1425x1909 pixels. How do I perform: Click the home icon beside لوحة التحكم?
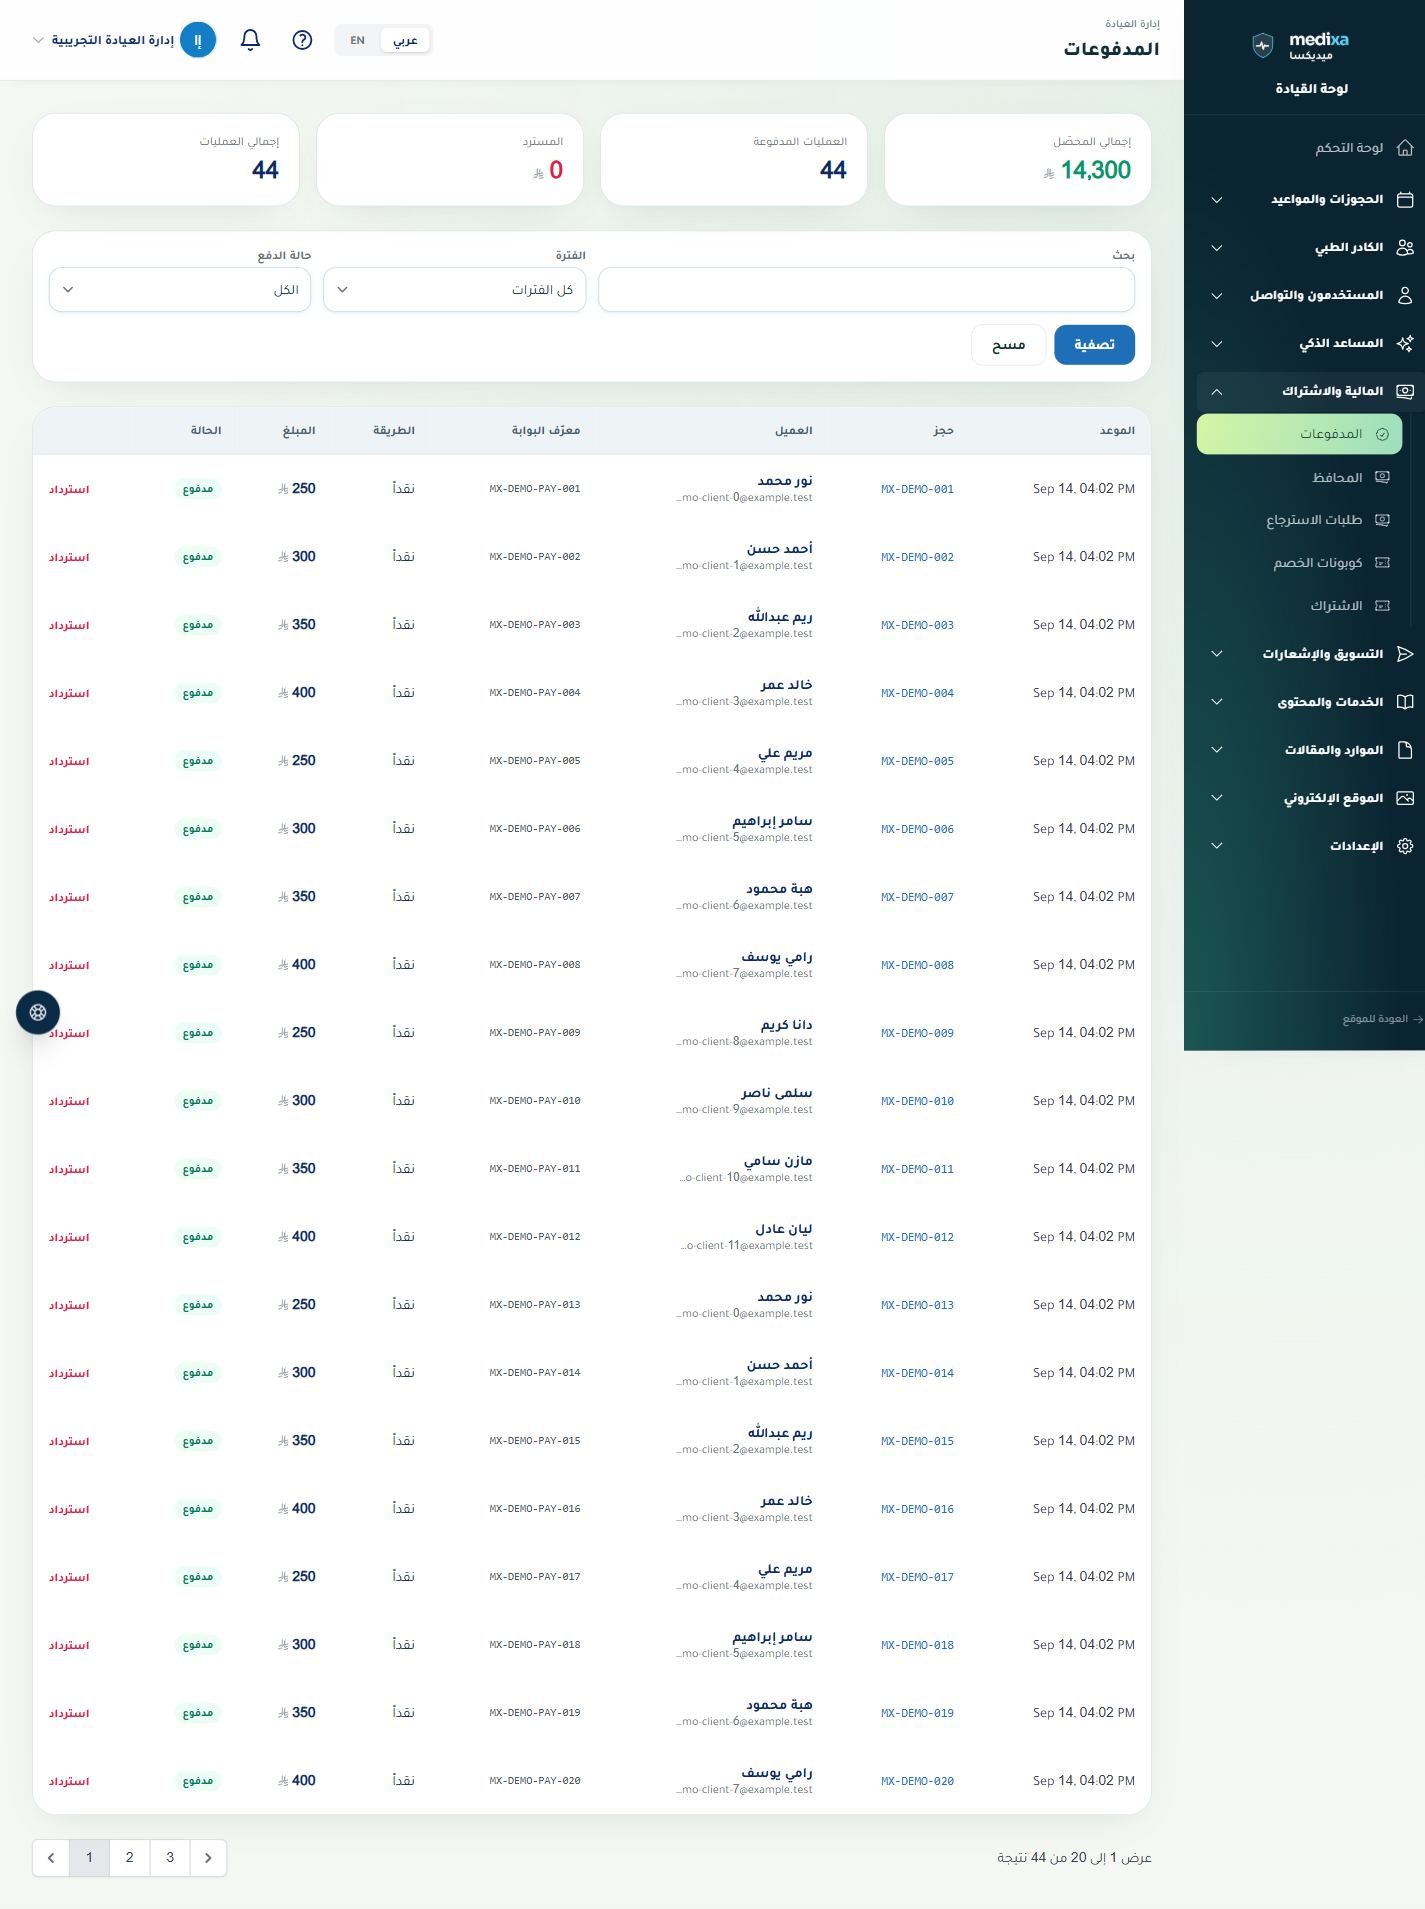[x=1405, y=148]
